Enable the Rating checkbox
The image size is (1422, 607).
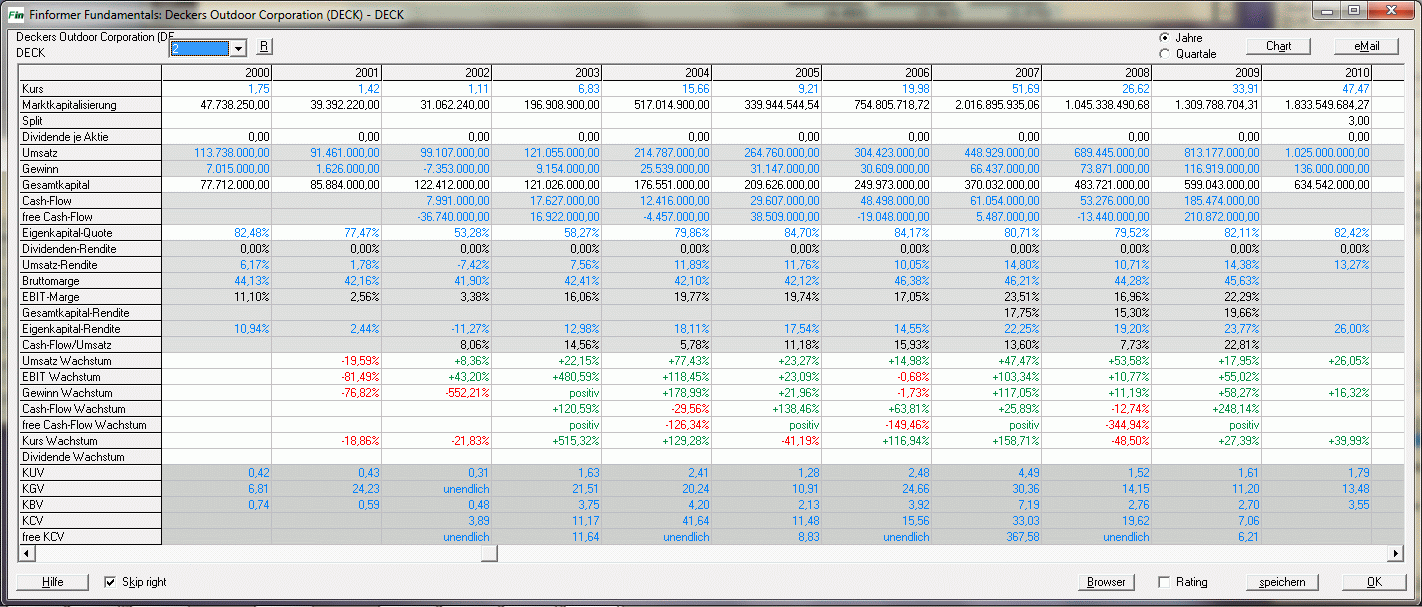(x=1164, y=581)
